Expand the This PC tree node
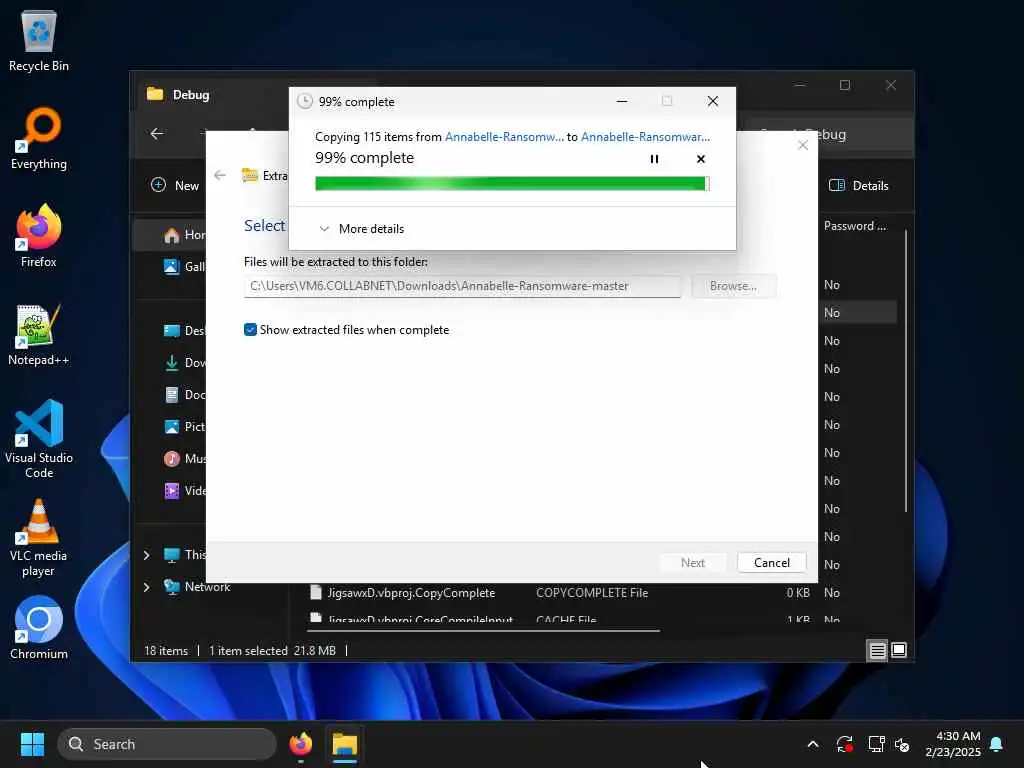This screenshot has width=1024, height=768. point(146,555)
